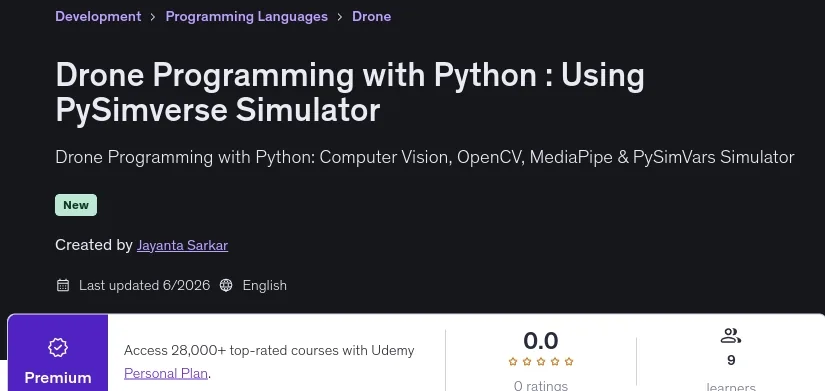This screenshot has width=825, height=391.
Task: Click the calendar icon beside Last updated
Action: pyautogui.click(x=63, y=286)
